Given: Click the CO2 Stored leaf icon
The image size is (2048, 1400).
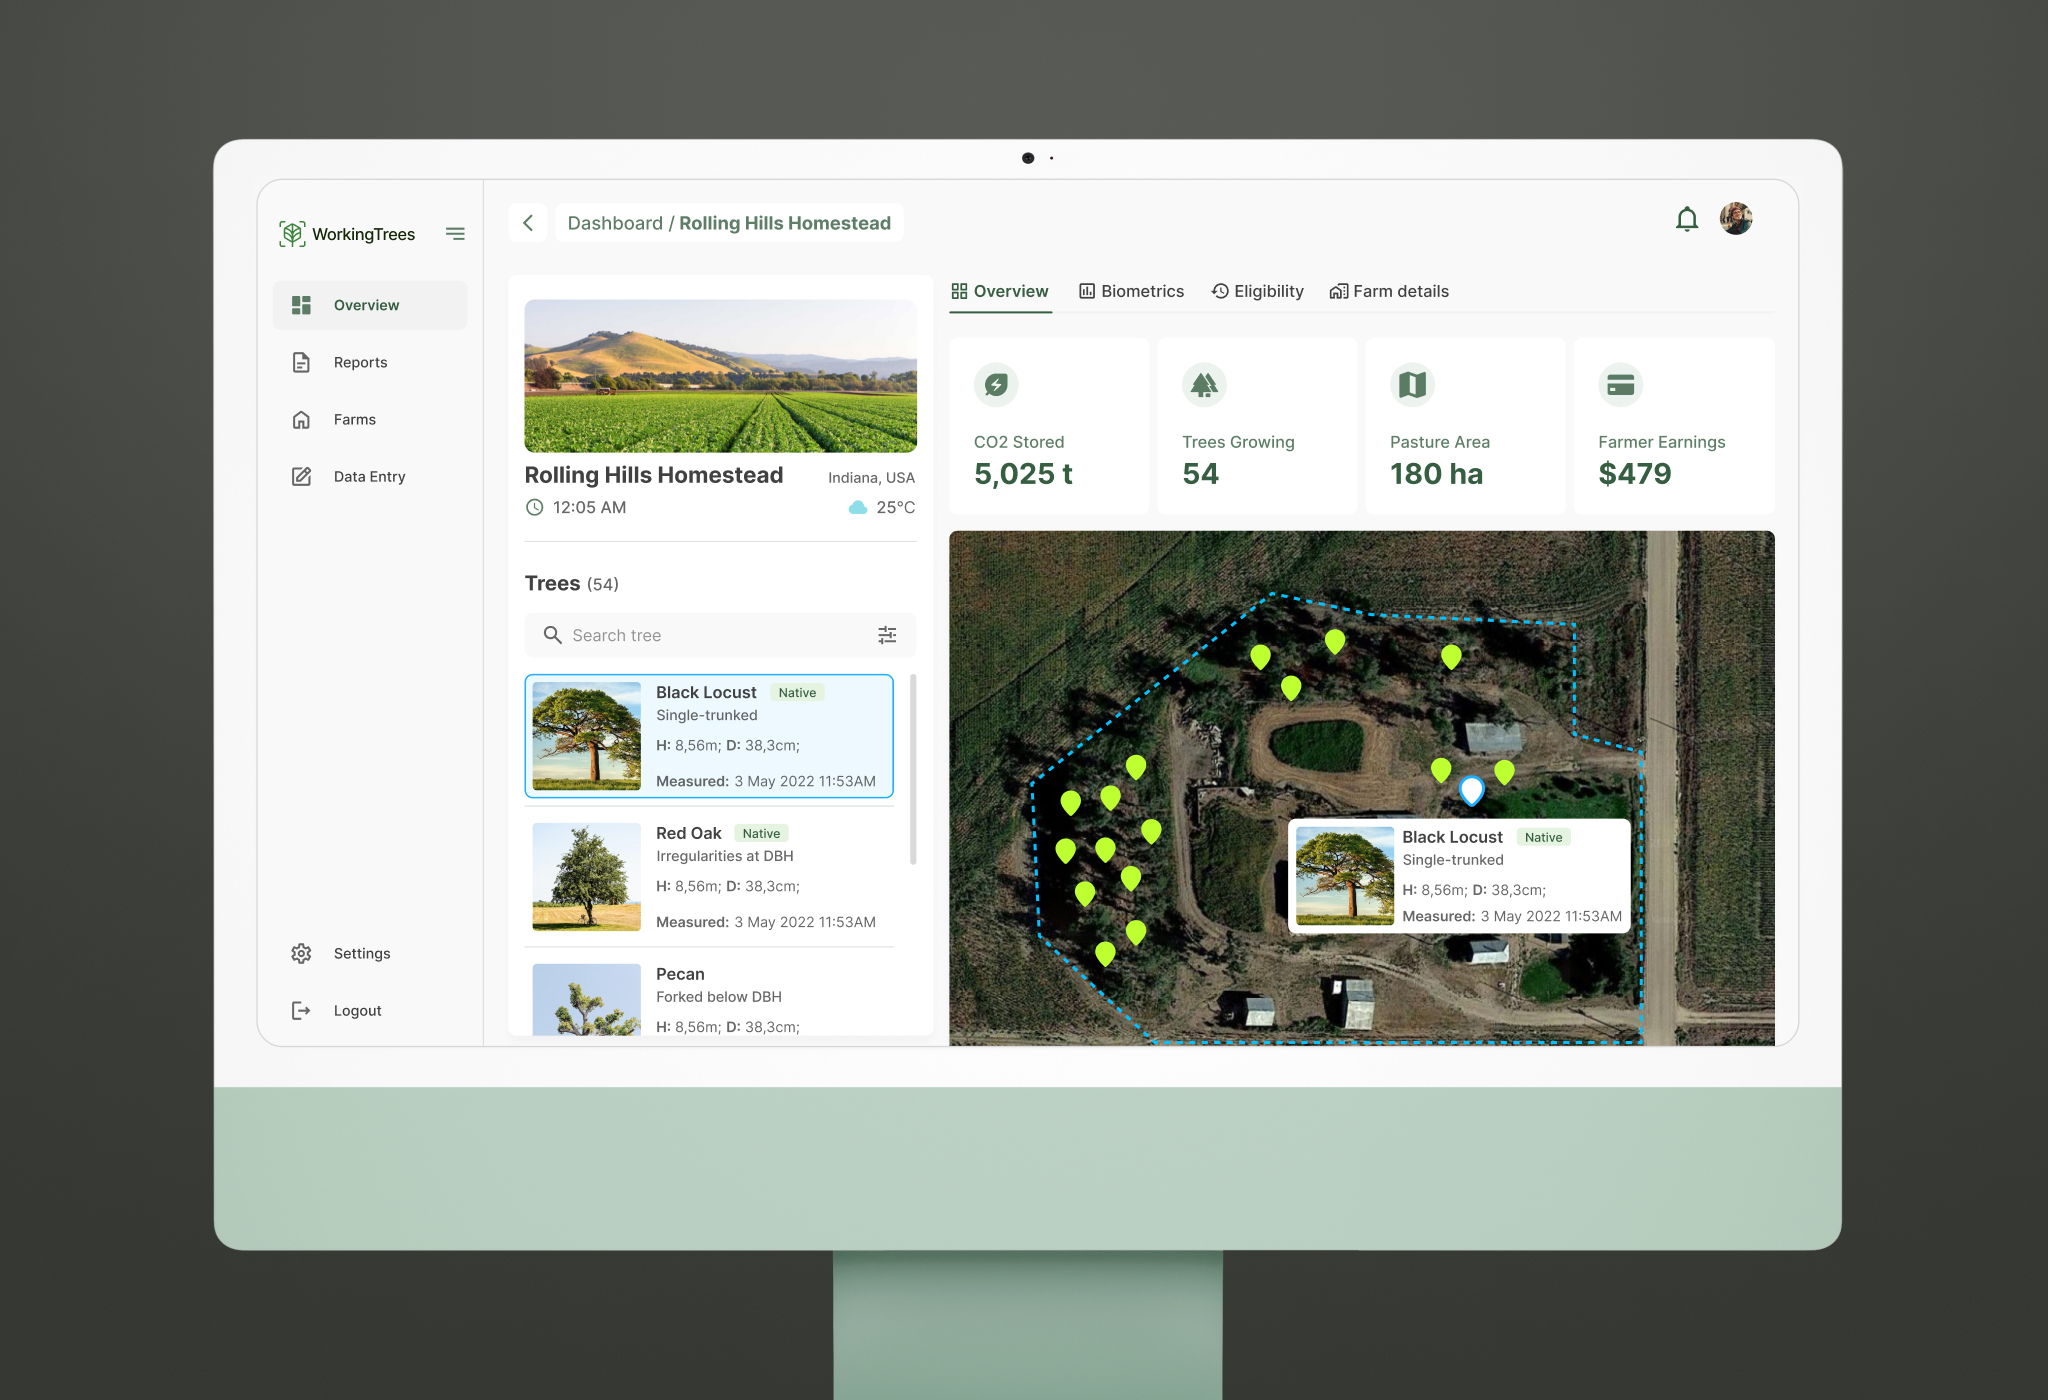Looking at the screenshot, I should [x=996, y=385].
